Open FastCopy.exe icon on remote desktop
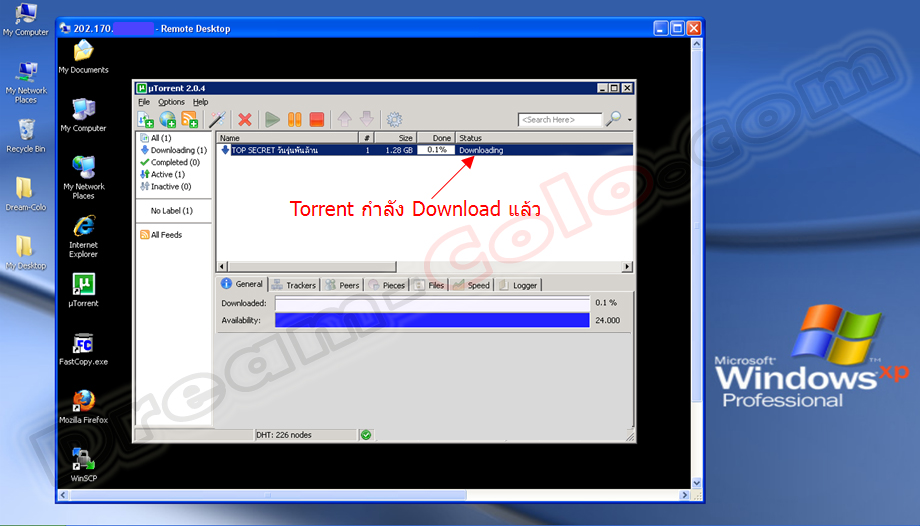The width and height of the screenshot is (920, 526). [83, 349]
